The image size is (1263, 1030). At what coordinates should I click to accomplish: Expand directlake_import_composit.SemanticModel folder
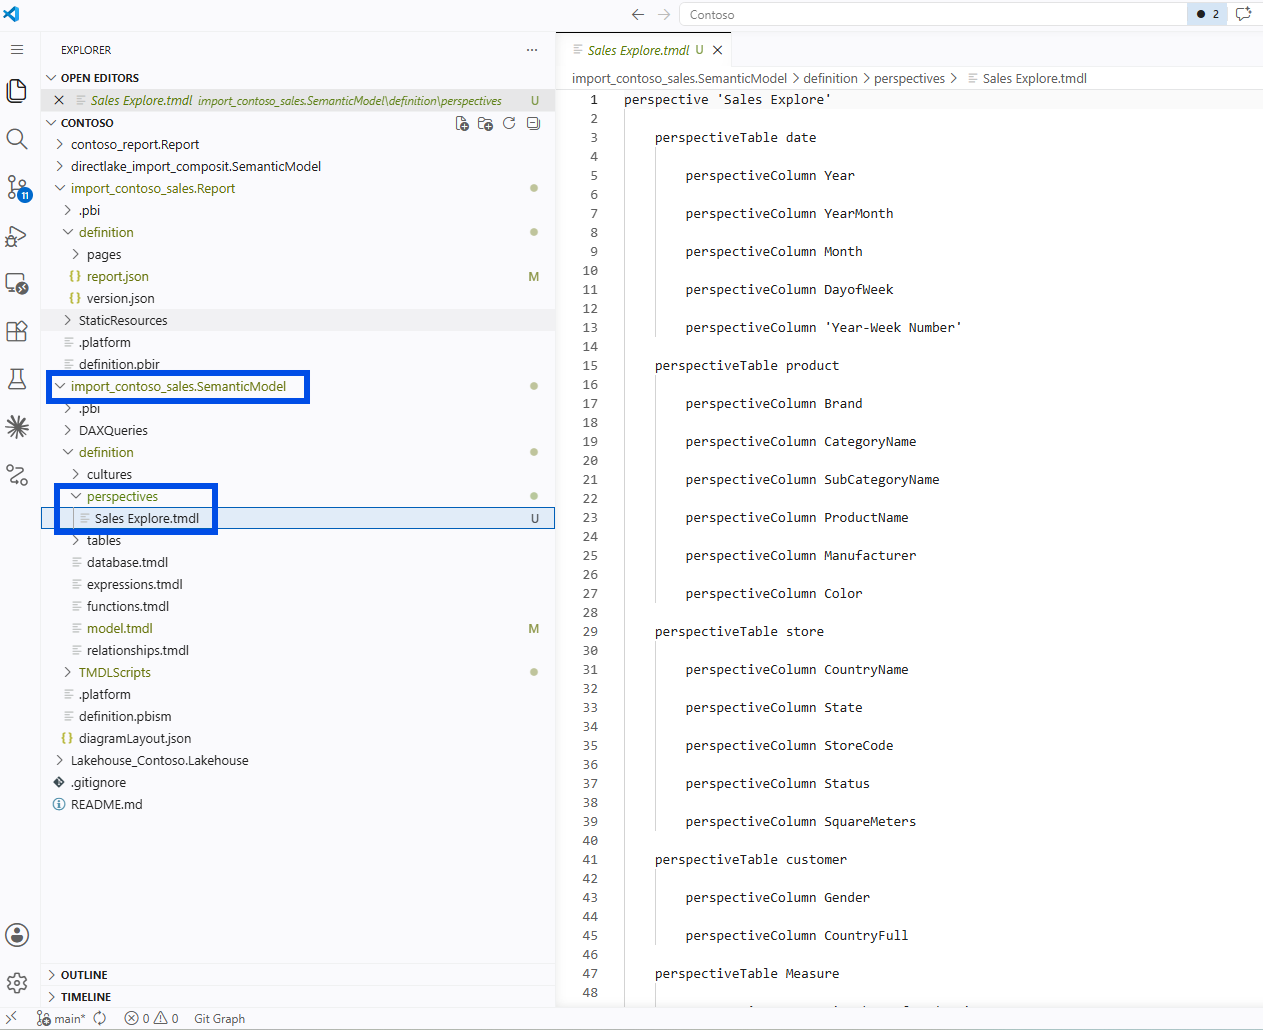coord(195,166)
